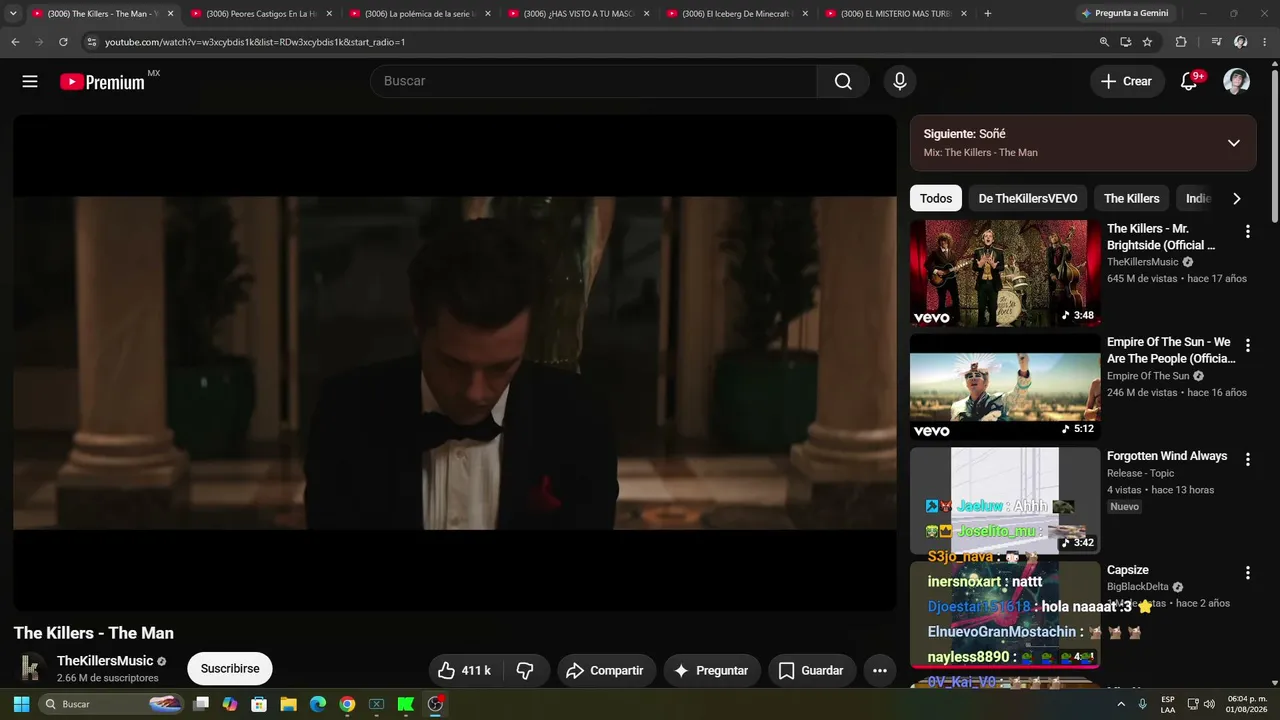Screen dimensions: 1280x720
Task: Click the video player area
Action: click(x=455, y=363)
